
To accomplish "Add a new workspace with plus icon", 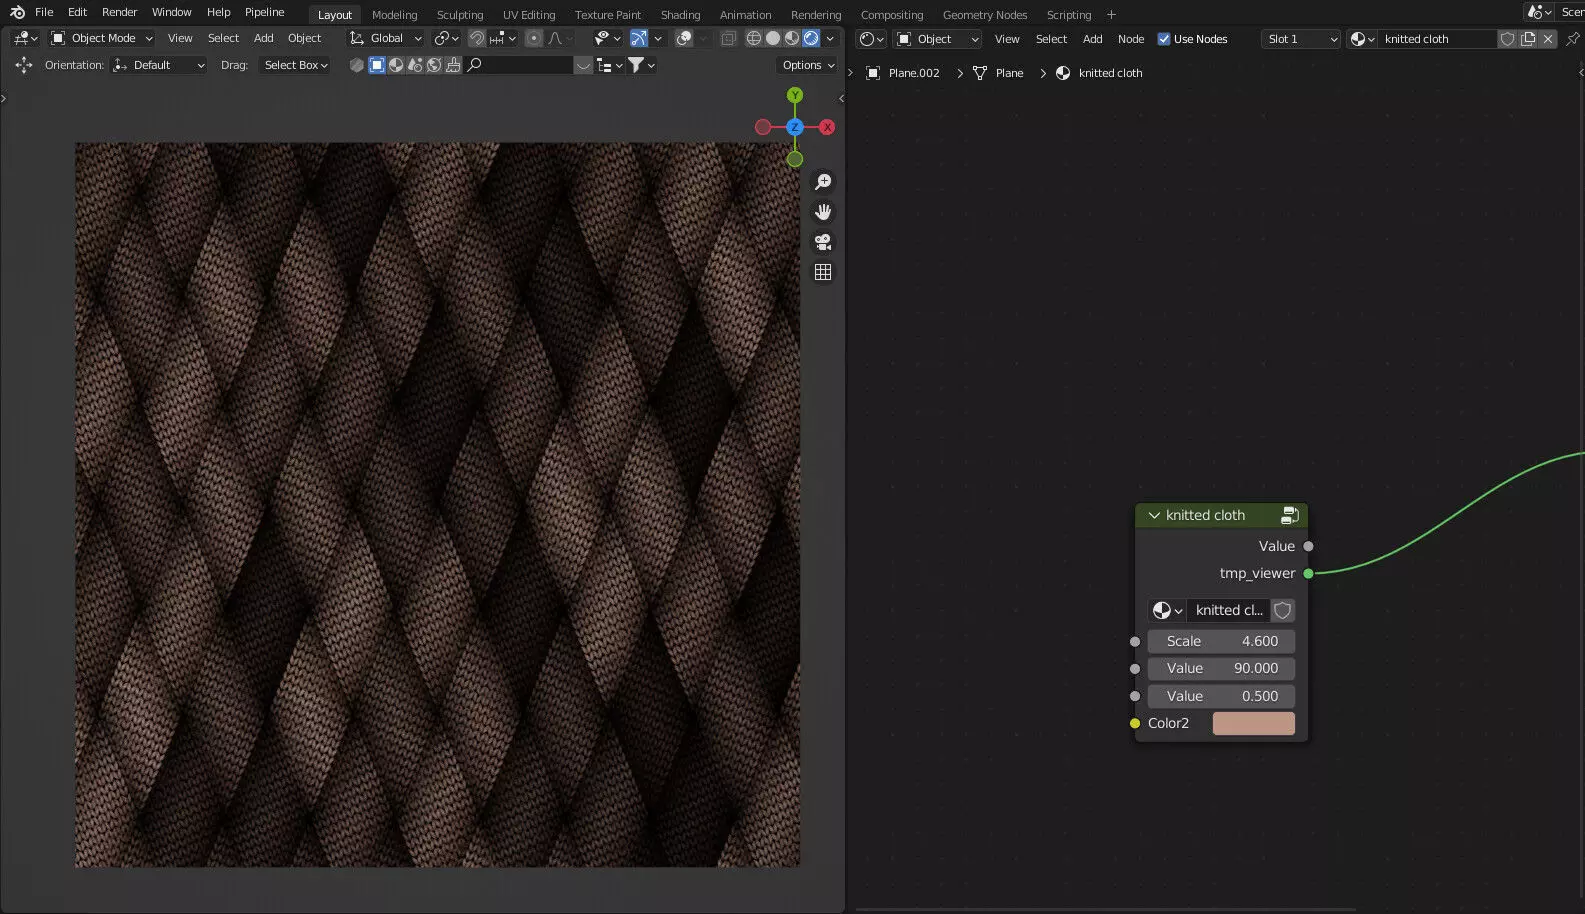I will [x=1111, y=15].
